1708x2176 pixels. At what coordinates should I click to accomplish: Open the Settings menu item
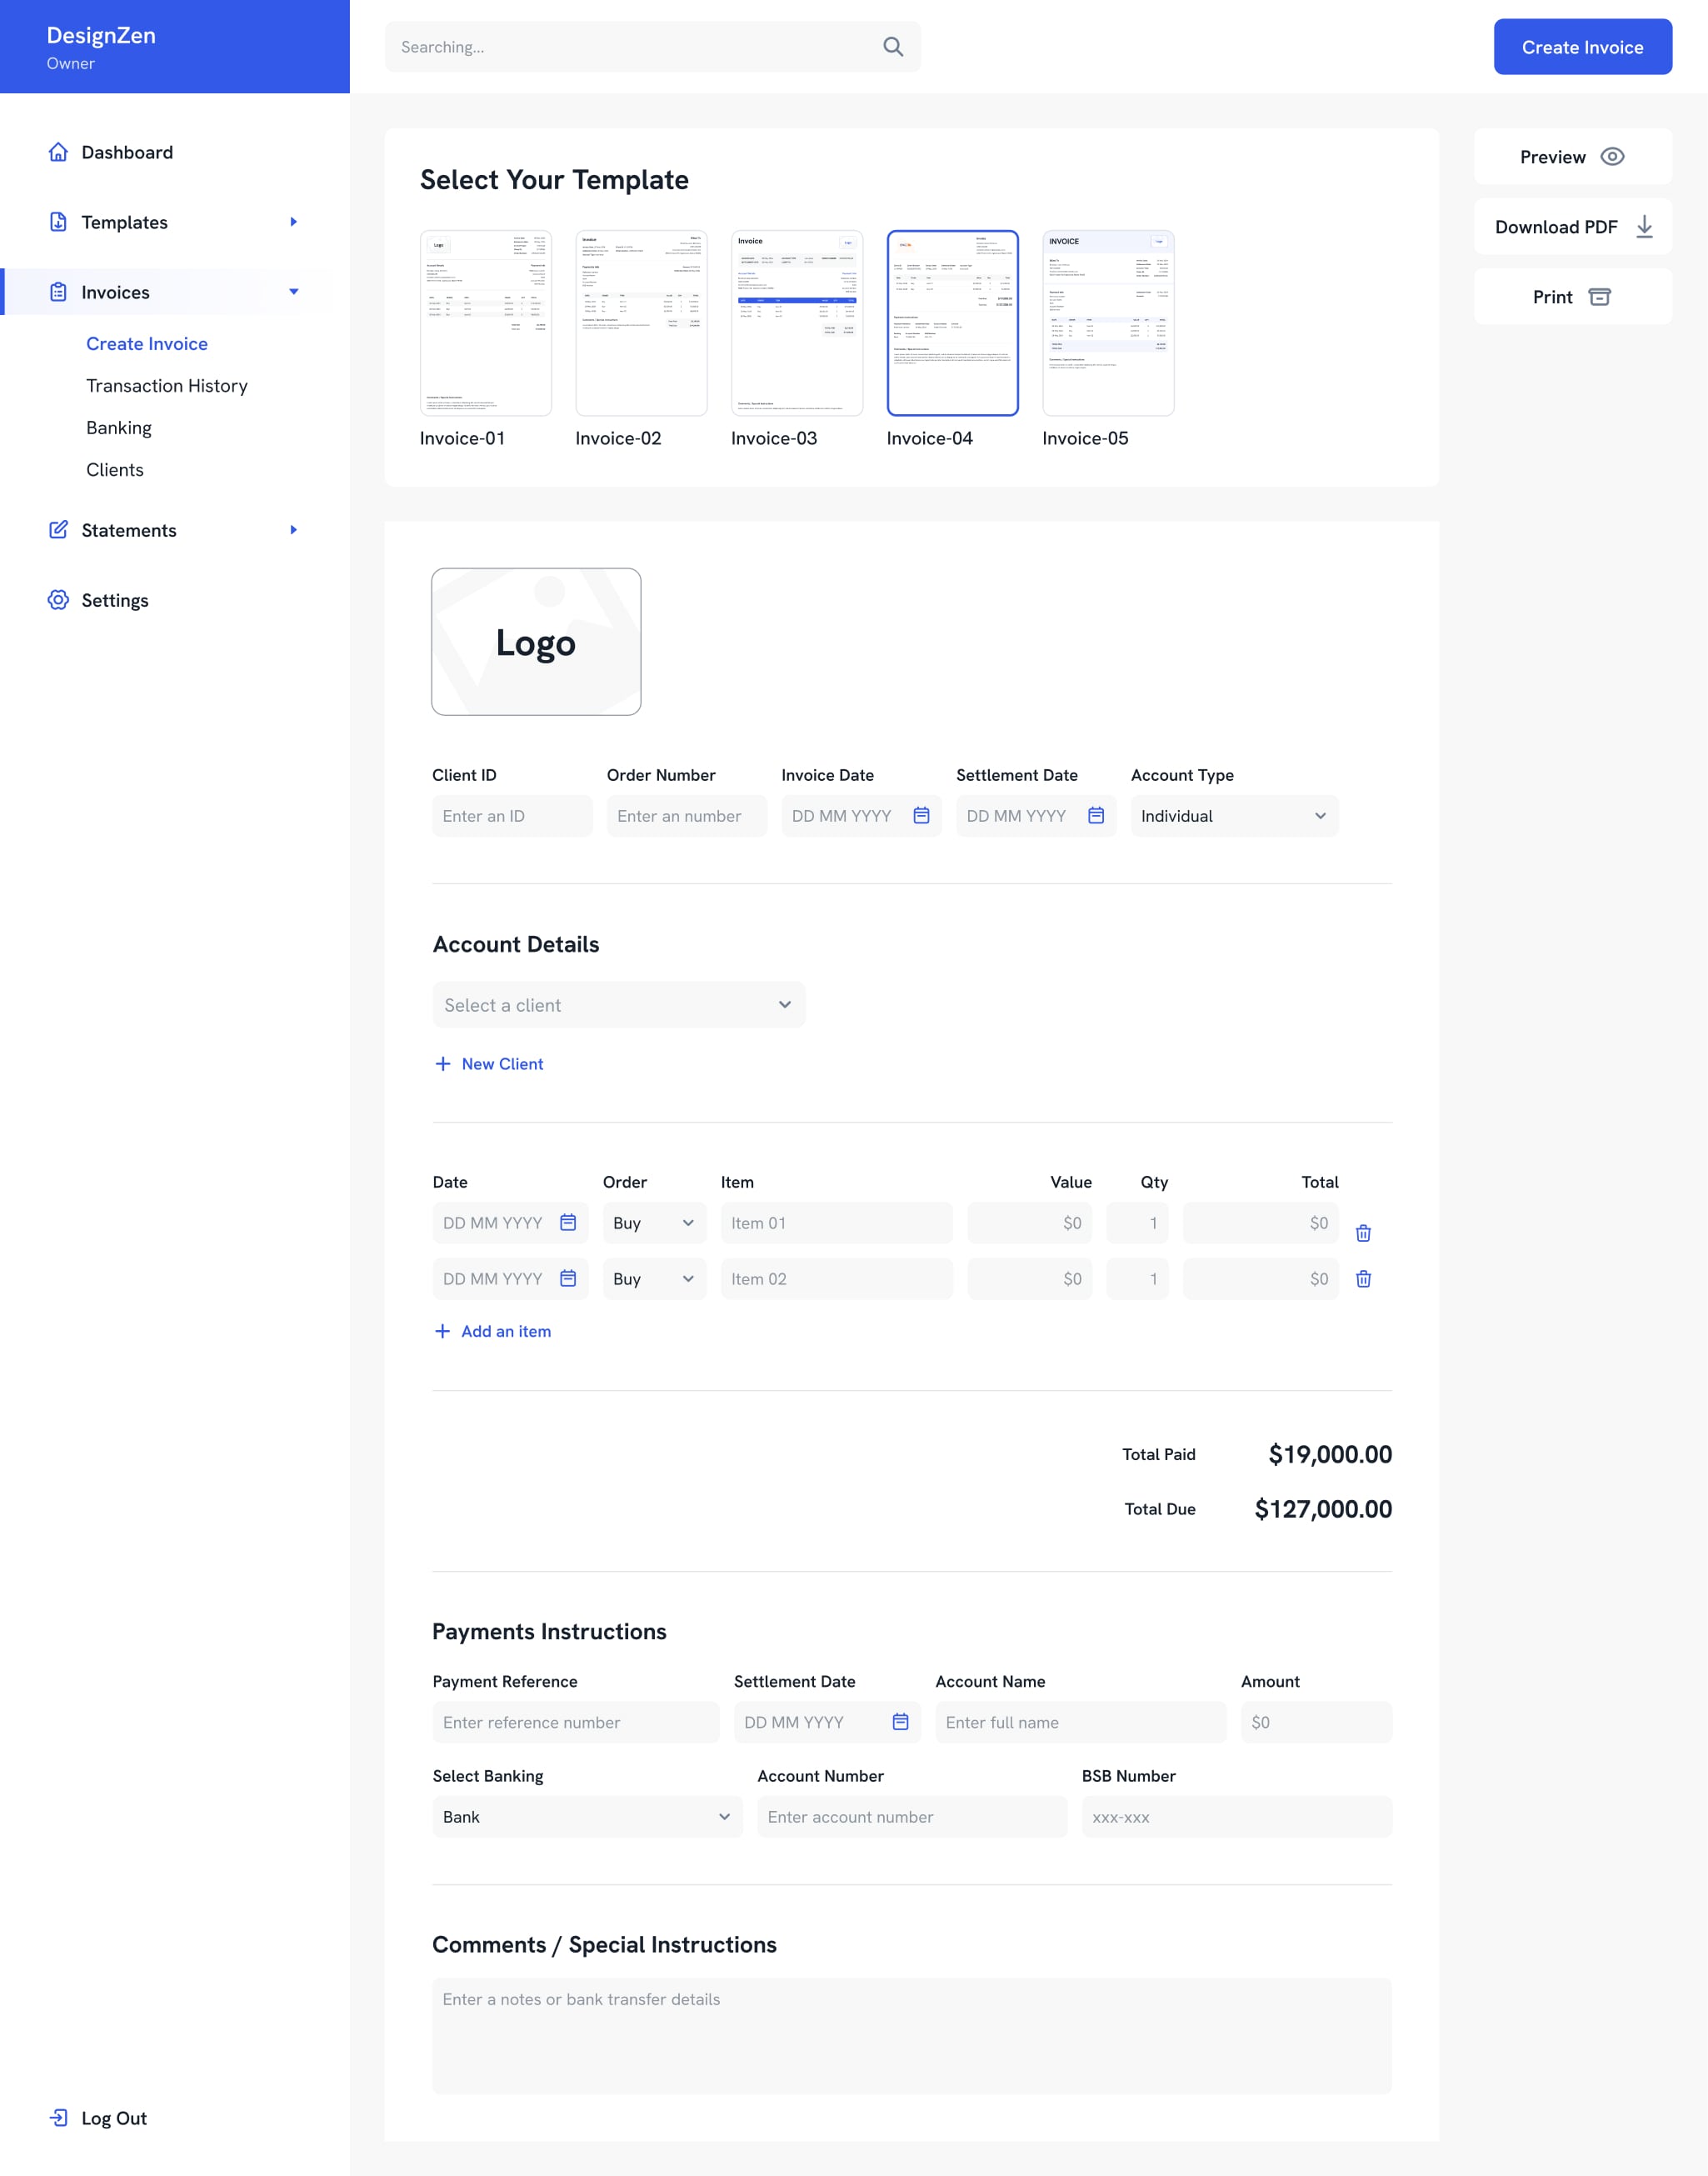(x=115, y=600)
